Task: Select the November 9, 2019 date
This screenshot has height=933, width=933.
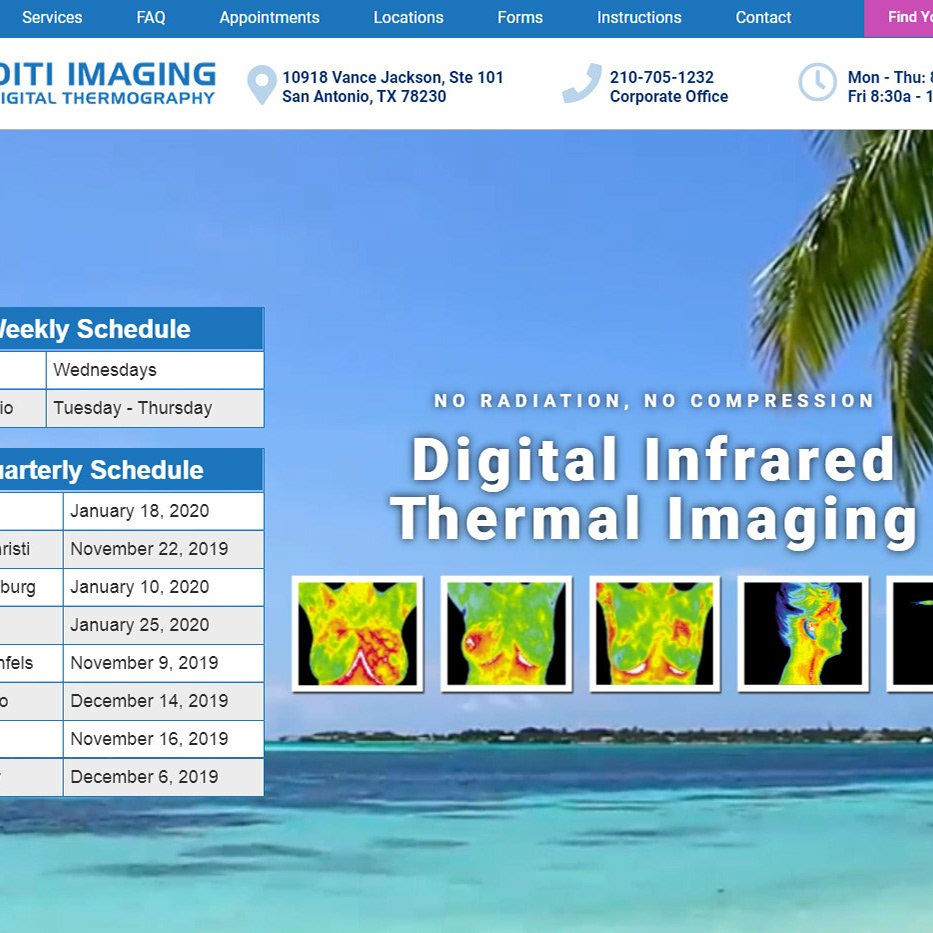Action: click(x=164, y=663)
